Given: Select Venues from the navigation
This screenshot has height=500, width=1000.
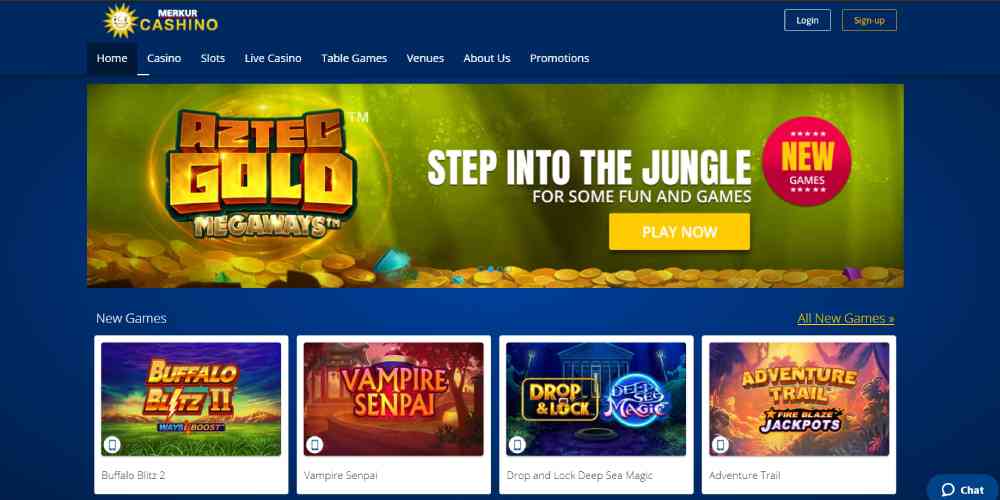Looking at the screenshot, I should tap(425, 58).
